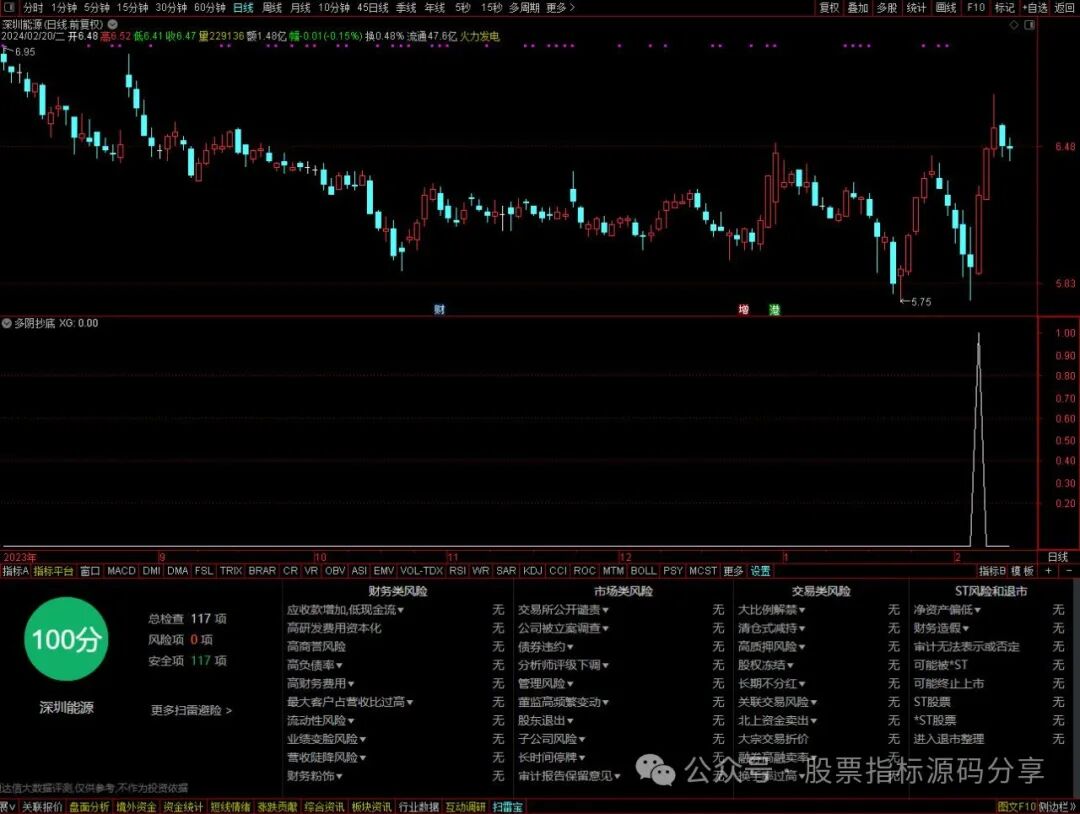1080x814 pixels.
Task: Switch to 5分钟 period
Action: tap(97, 8)
